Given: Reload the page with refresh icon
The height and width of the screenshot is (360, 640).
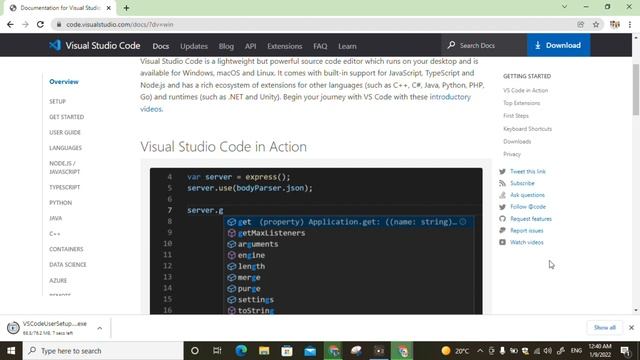Looking at the screenshot, I should click(40, 24).
